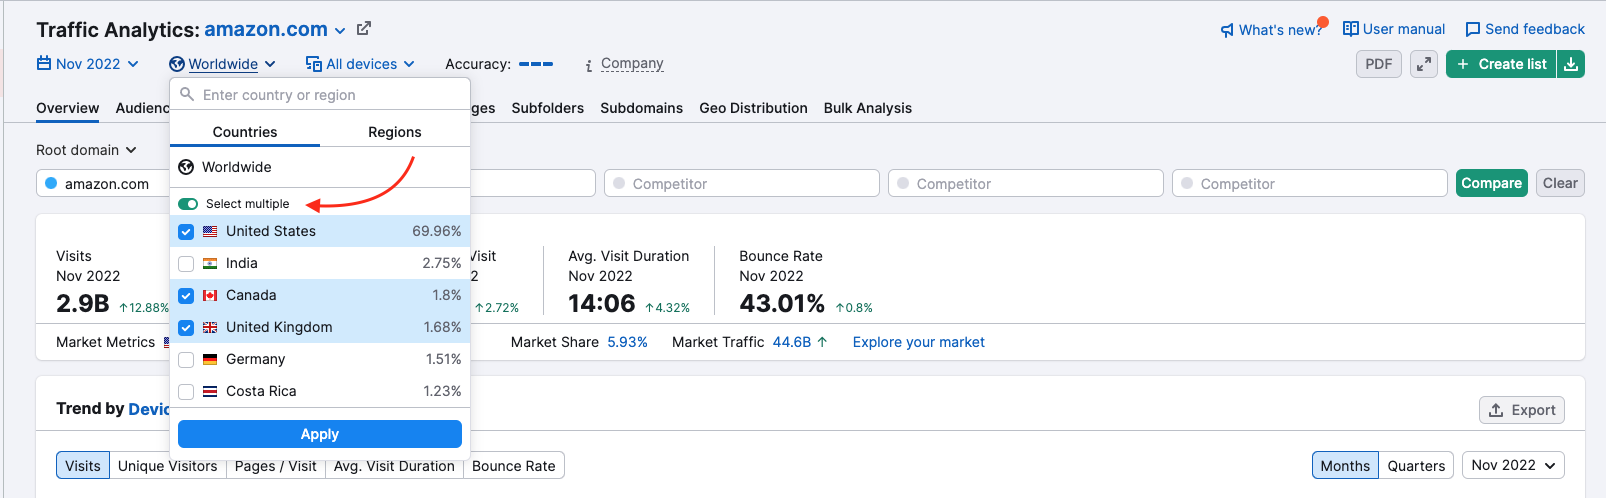The height and width of the screenshot is (498, 1606).
Task: Open the Explore your market link
Action: (x=919, y=342)
